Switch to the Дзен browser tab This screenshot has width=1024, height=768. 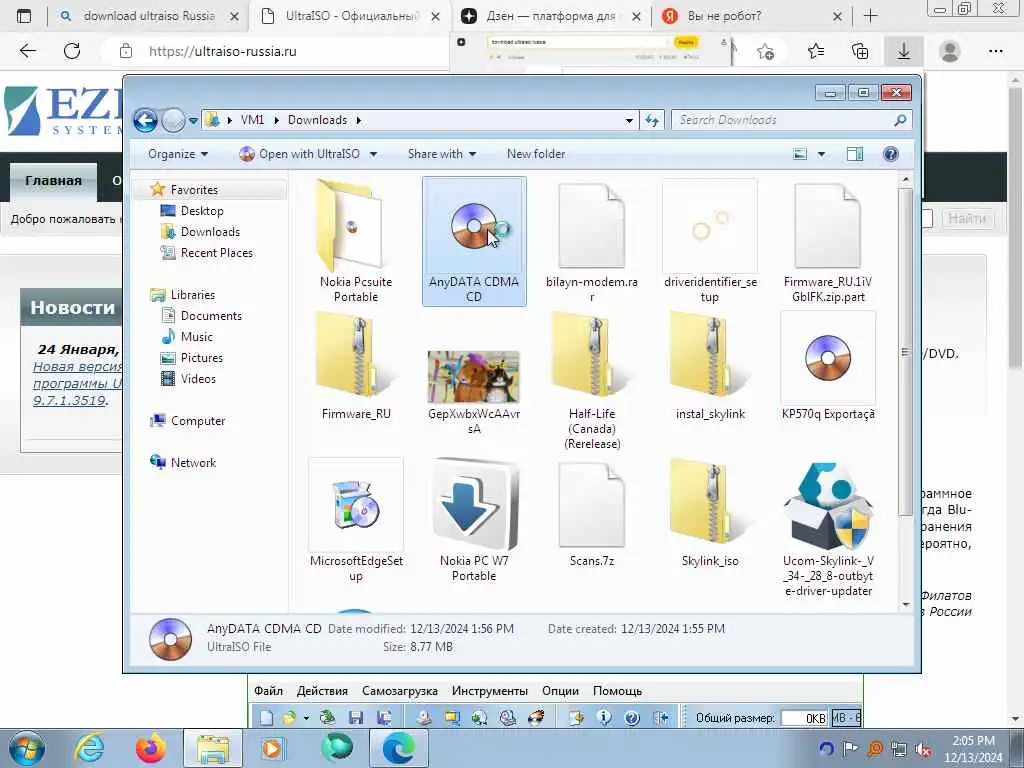coord(551,16)
